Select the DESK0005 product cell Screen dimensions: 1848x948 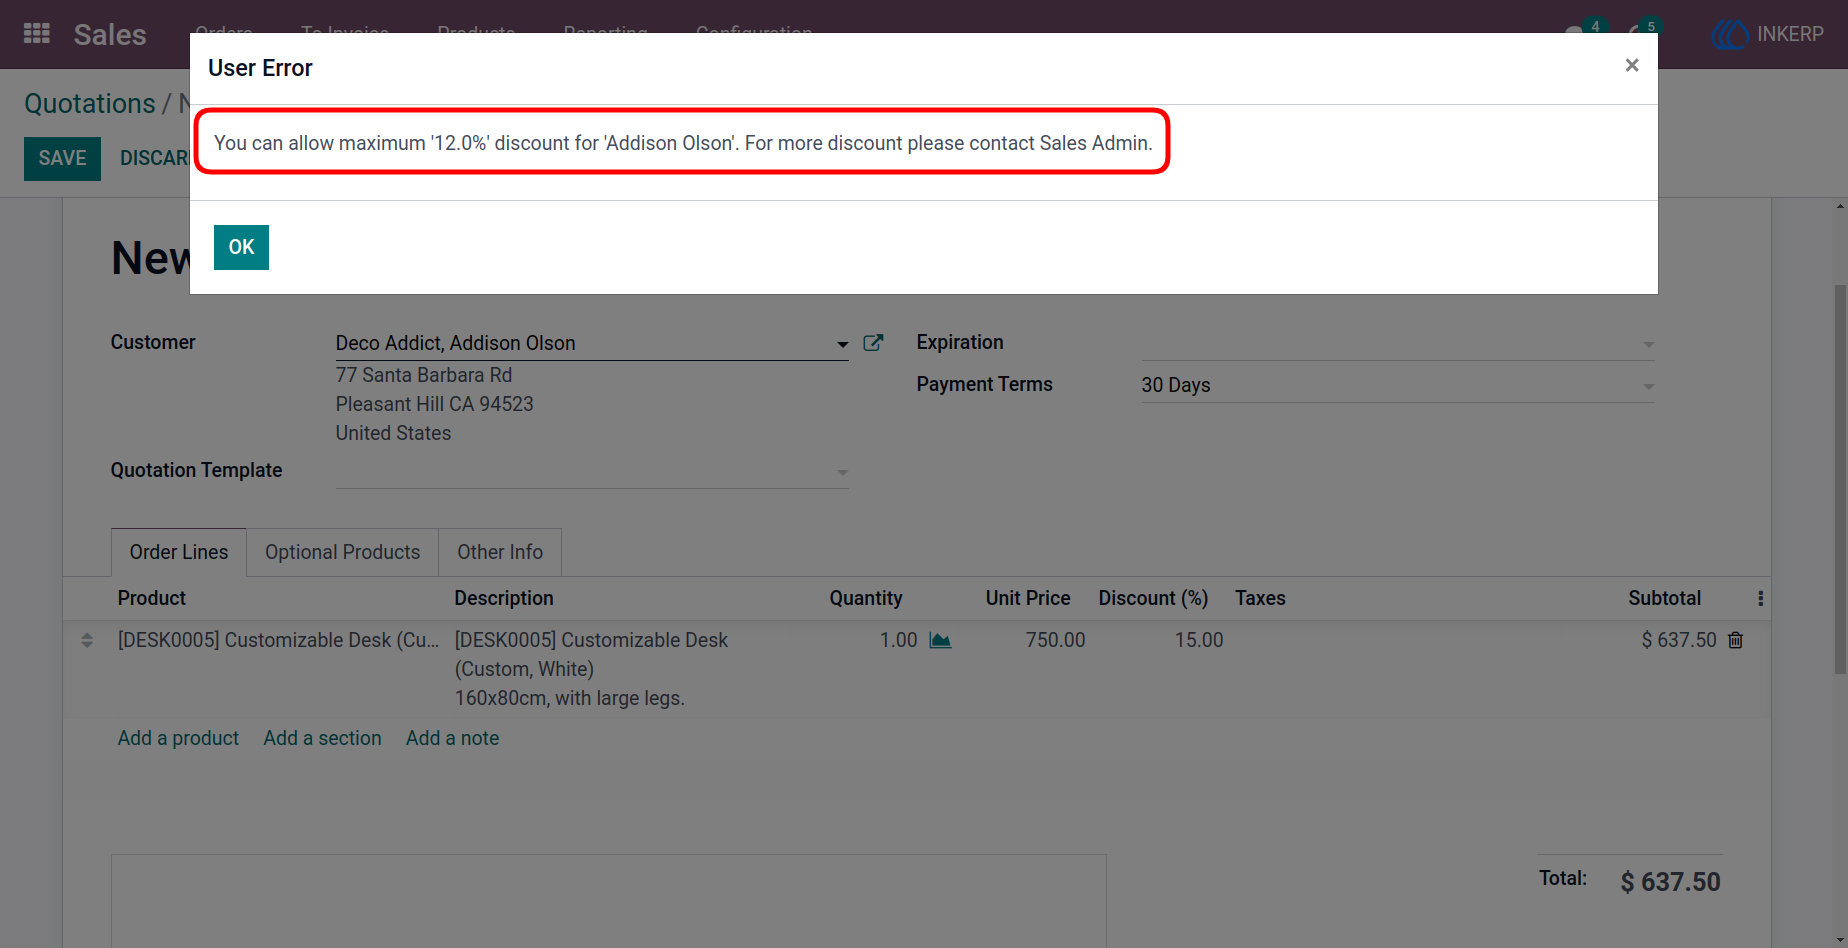(278, 640)
